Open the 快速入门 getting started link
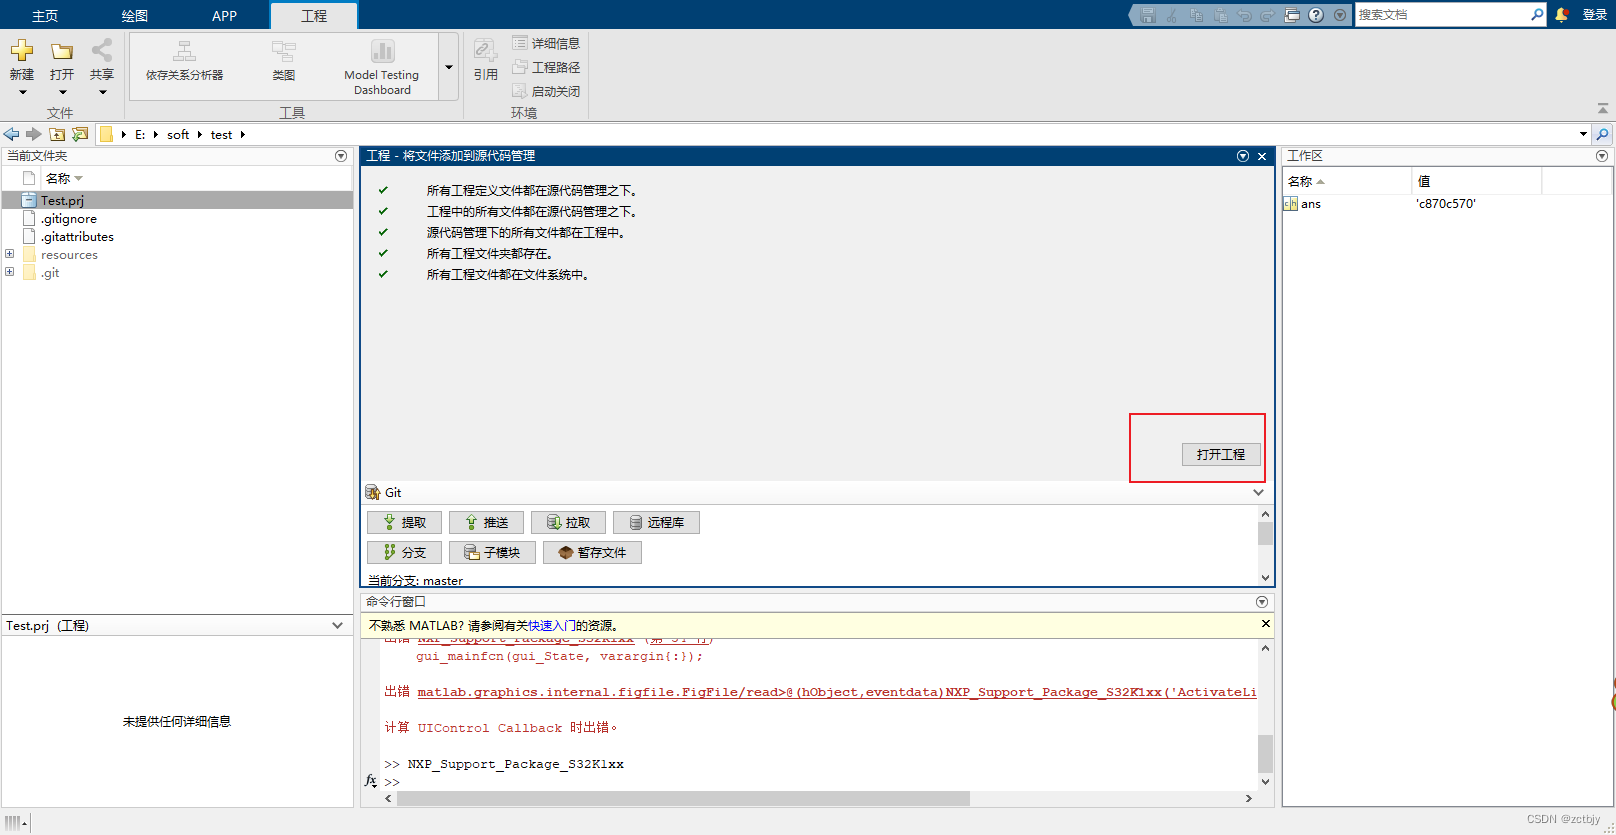The height and width of the screenshot is (835, 1616). click(551, 625)
